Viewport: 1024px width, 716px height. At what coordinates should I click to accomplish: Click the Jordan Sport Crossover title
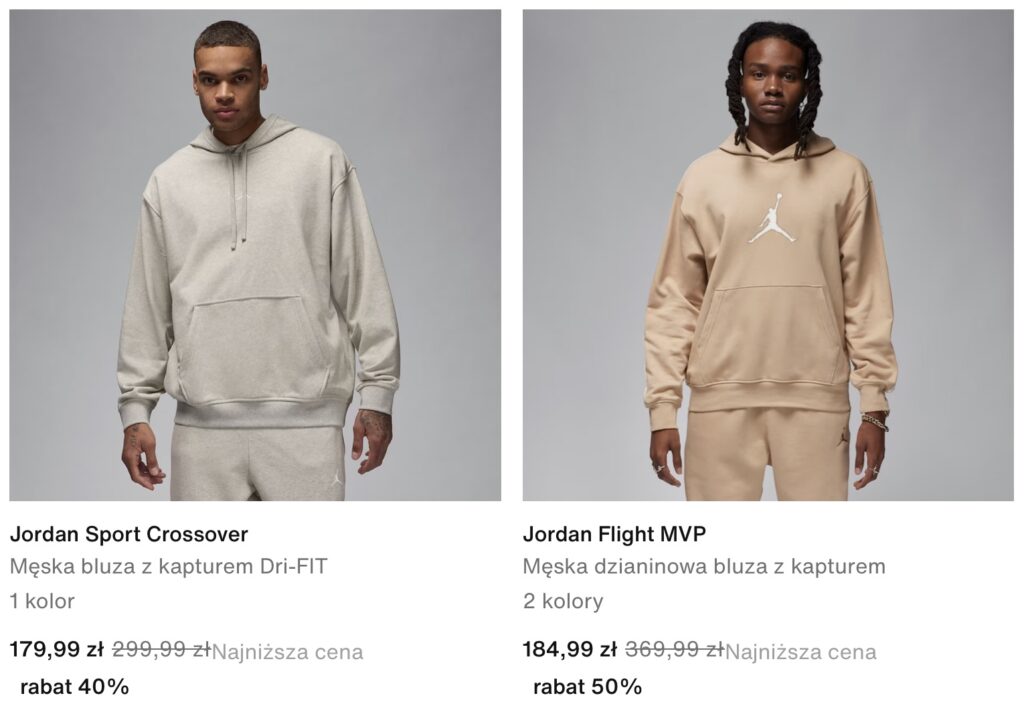click(x=129, y=534)
